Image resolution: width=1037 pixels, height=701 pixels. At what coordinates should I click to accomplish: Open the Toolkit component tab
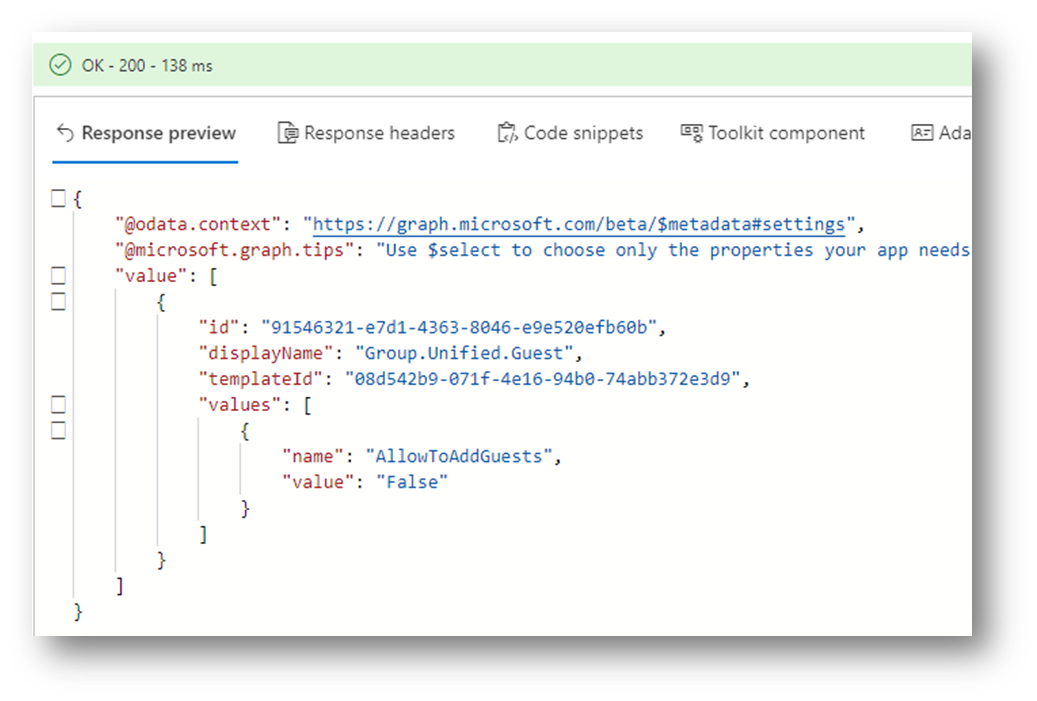click(x=773, y=133)
